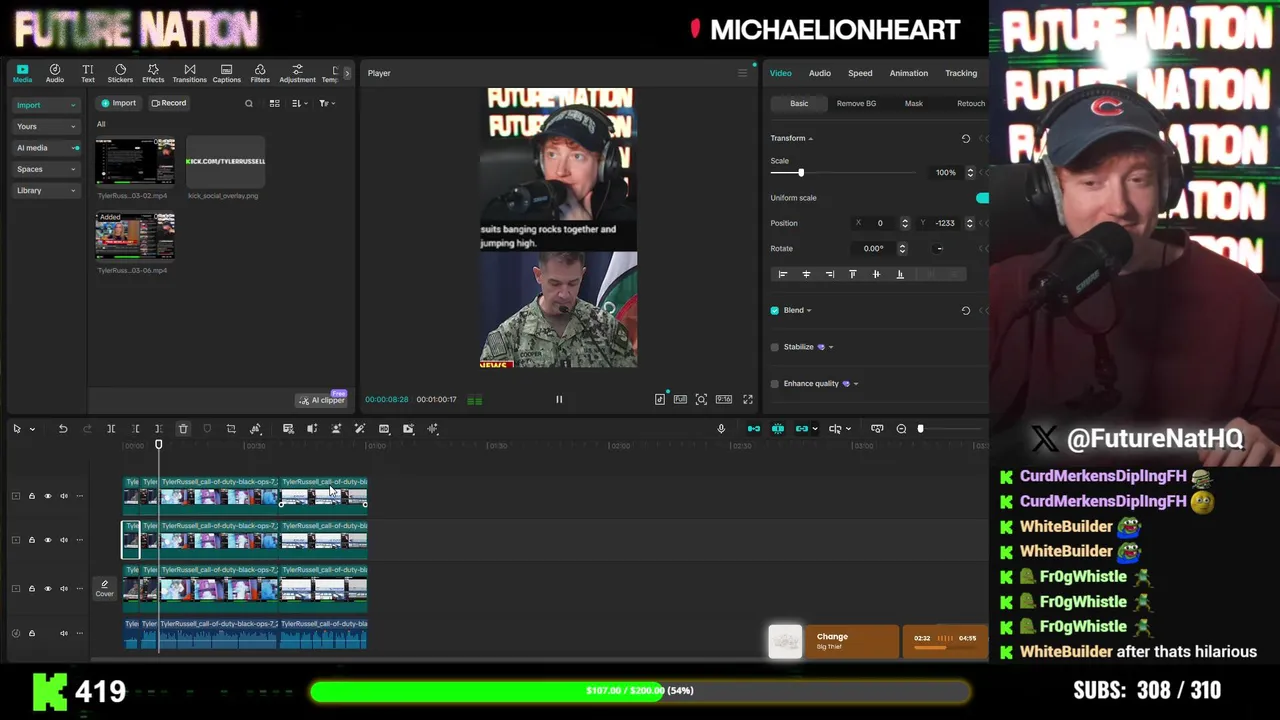Click the Position X value field
The height and width of the screenshot is (720, 1280).
click(880, 223)
